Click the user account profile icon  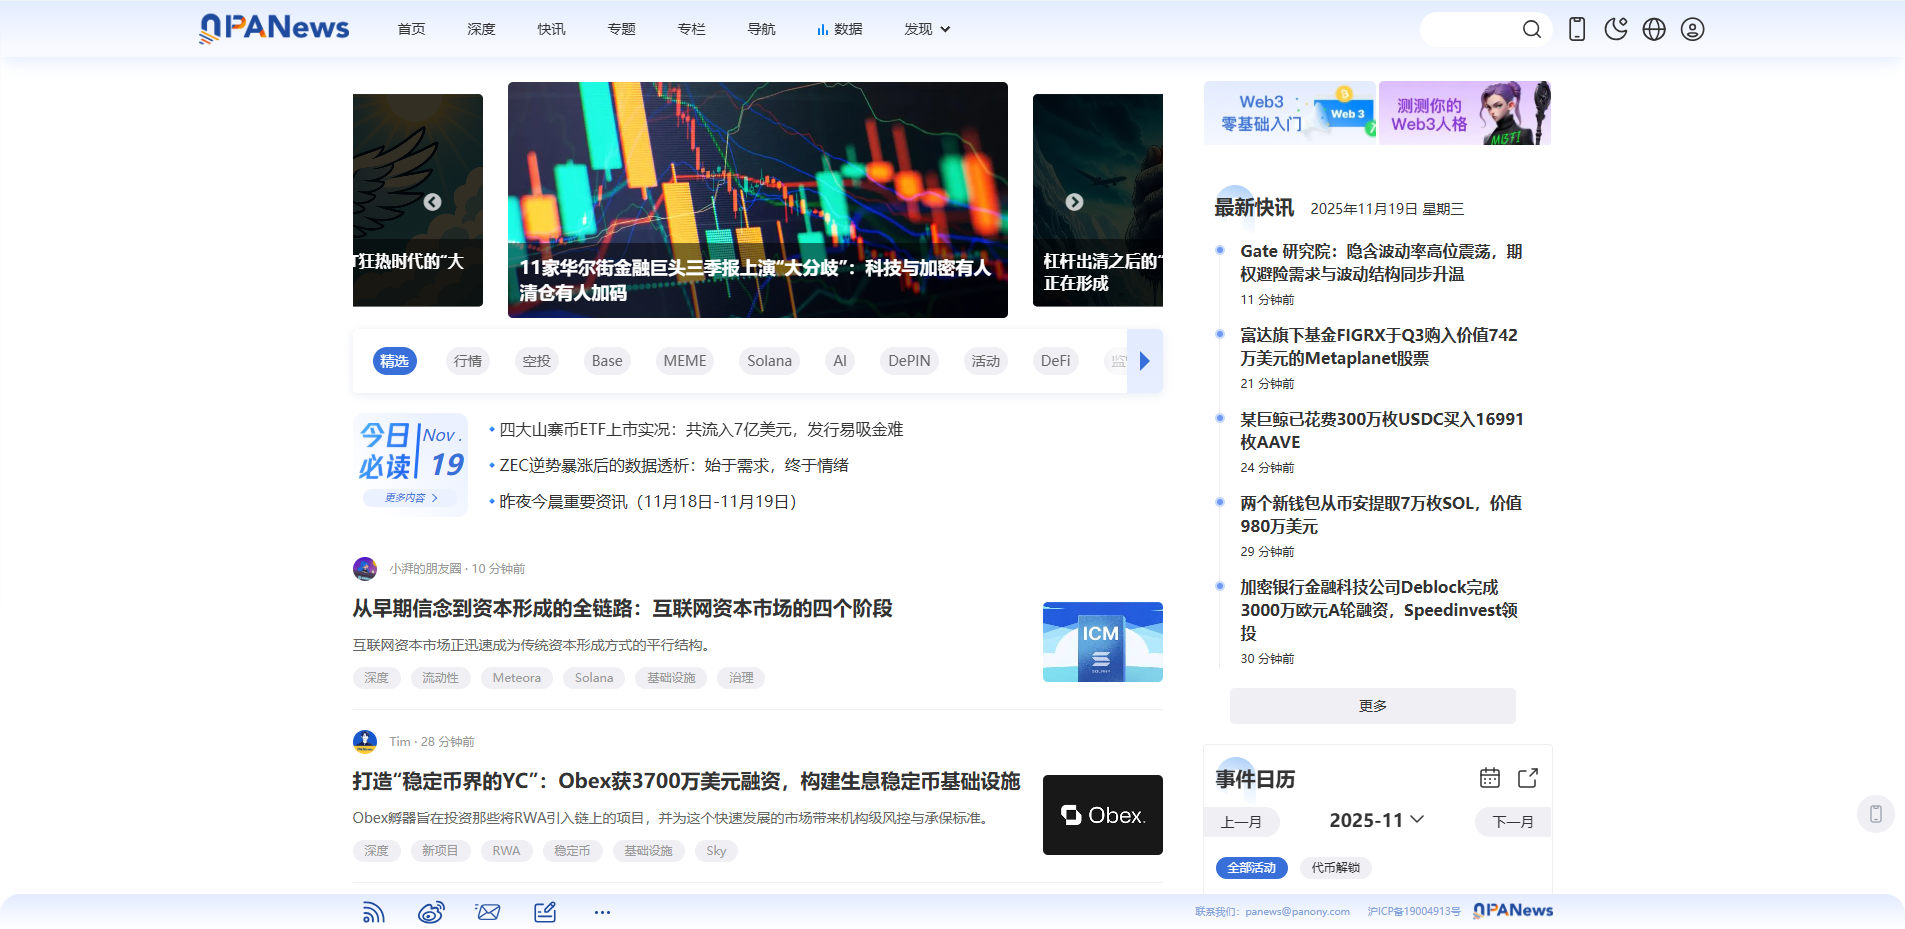pyautogui.click(x=1692, y=29)
